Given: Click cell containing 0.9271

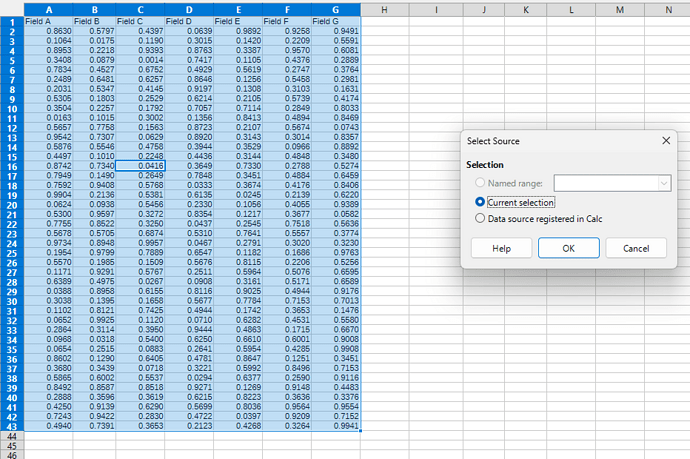Looking at the screenshot, I should click(x=189, y=387).
